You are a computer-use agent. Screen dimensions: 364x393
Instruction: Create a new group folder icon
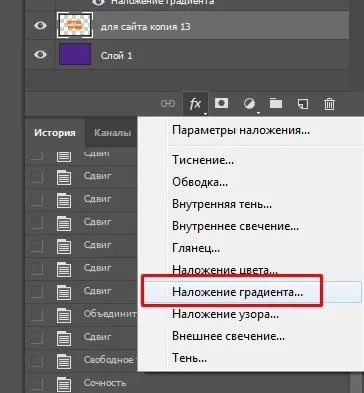(x=276, y=104)
